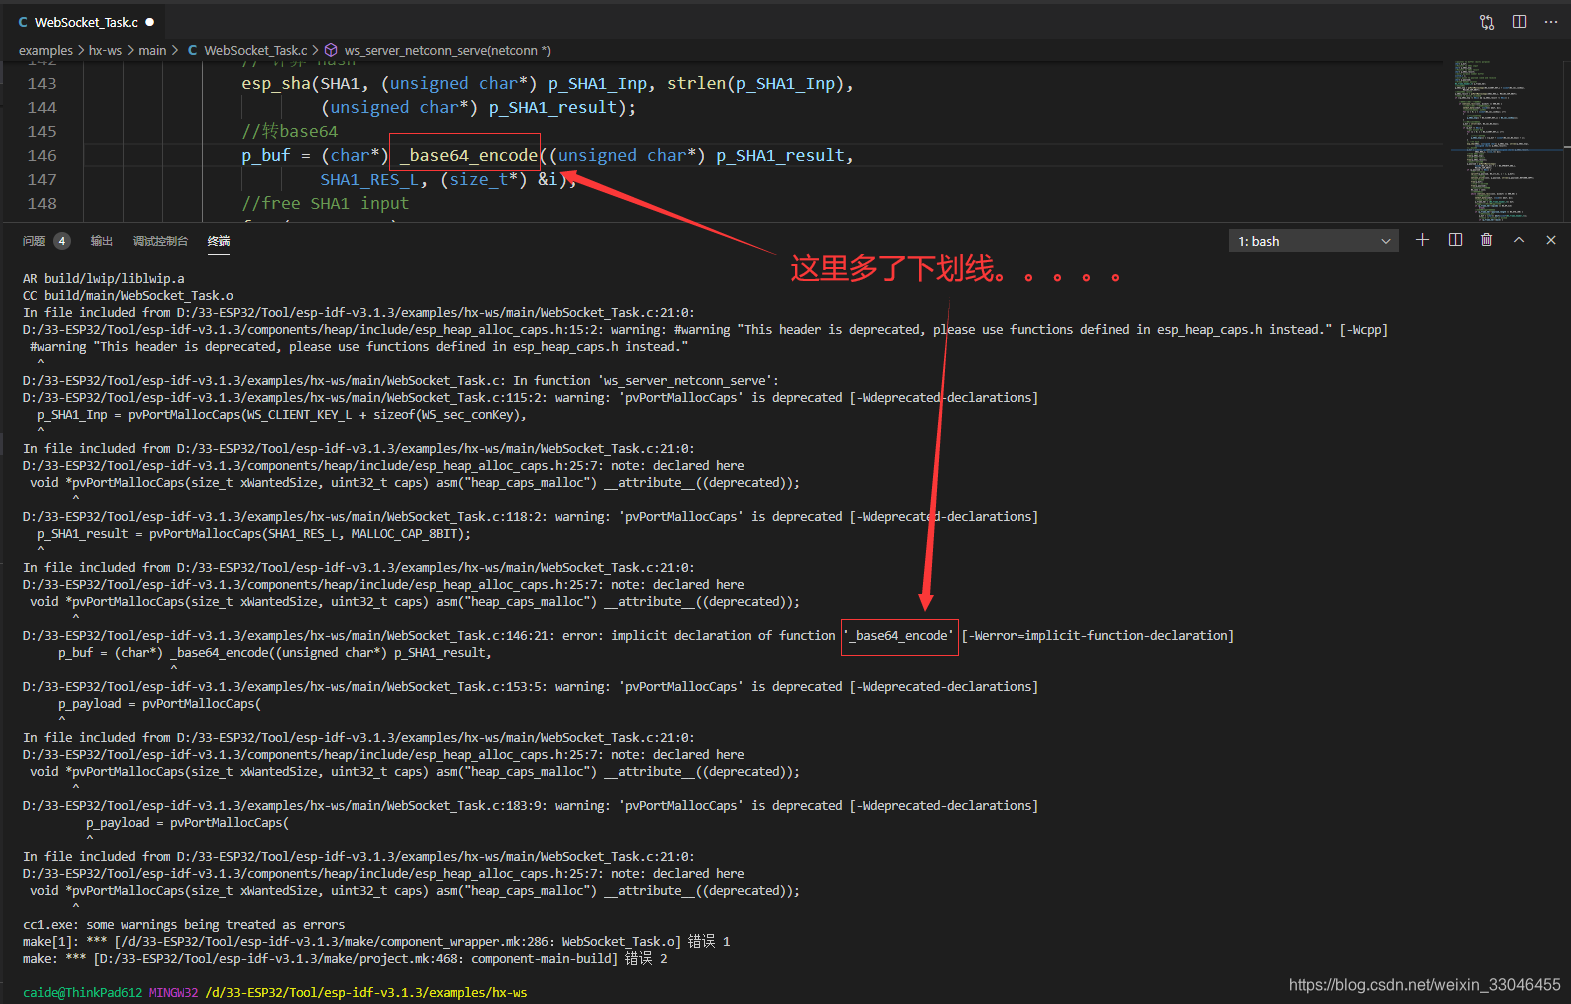Click the 'hx-ws' breadcrumb segment
The width and height of the screenshot is (1571, 1004).
(105, 50)
